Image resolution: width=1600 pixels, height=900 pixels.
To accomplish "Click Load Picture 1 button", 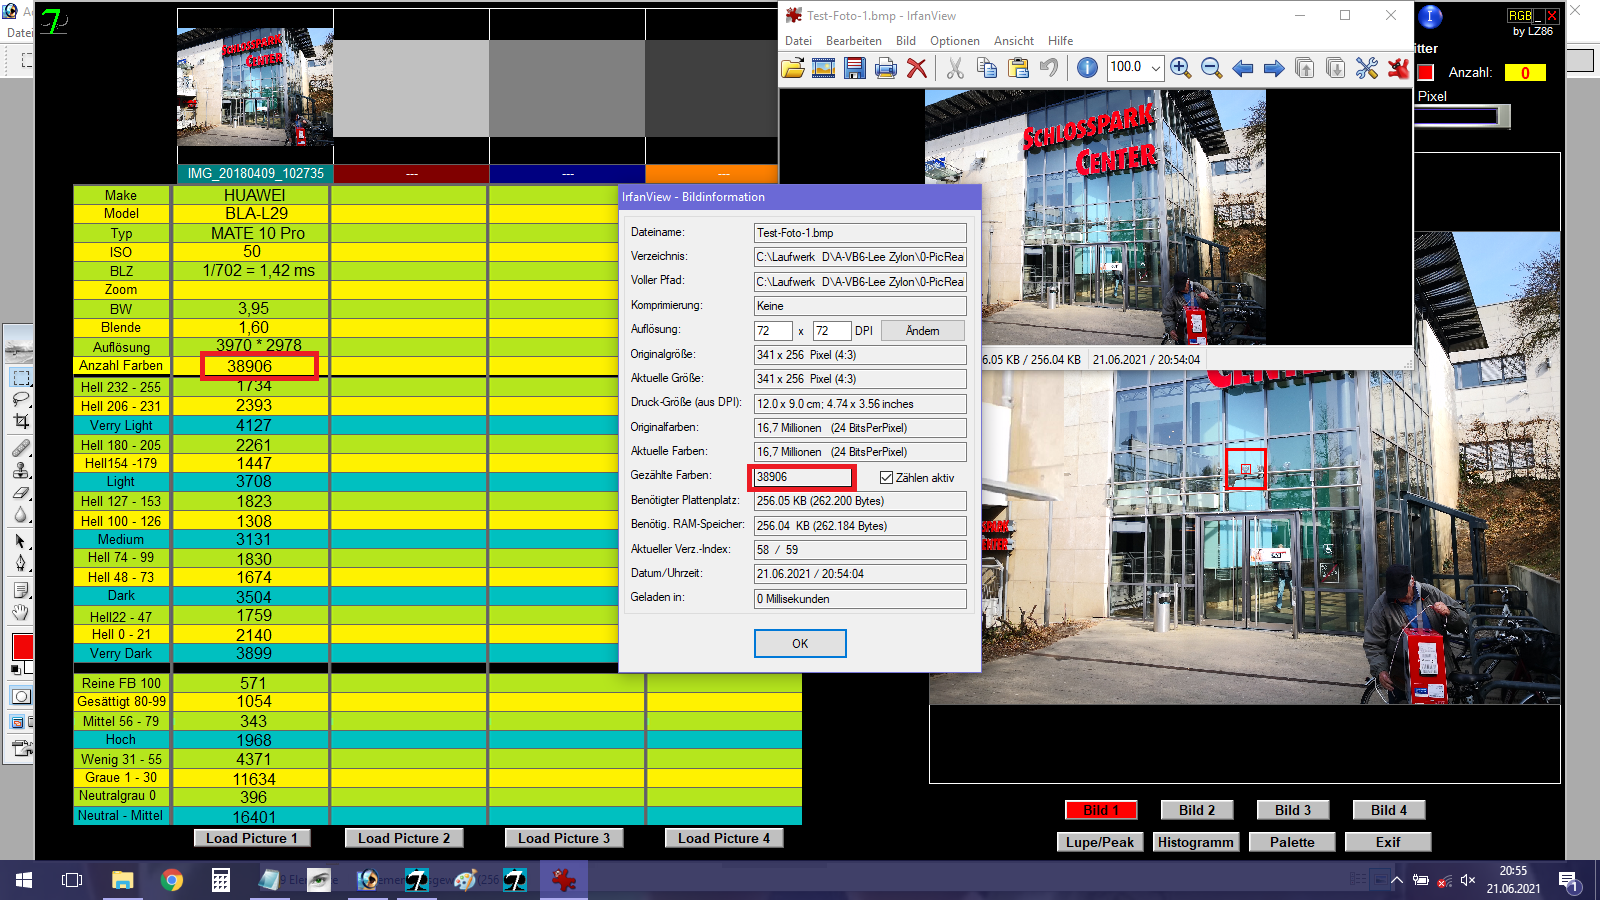I will [252, 838].
